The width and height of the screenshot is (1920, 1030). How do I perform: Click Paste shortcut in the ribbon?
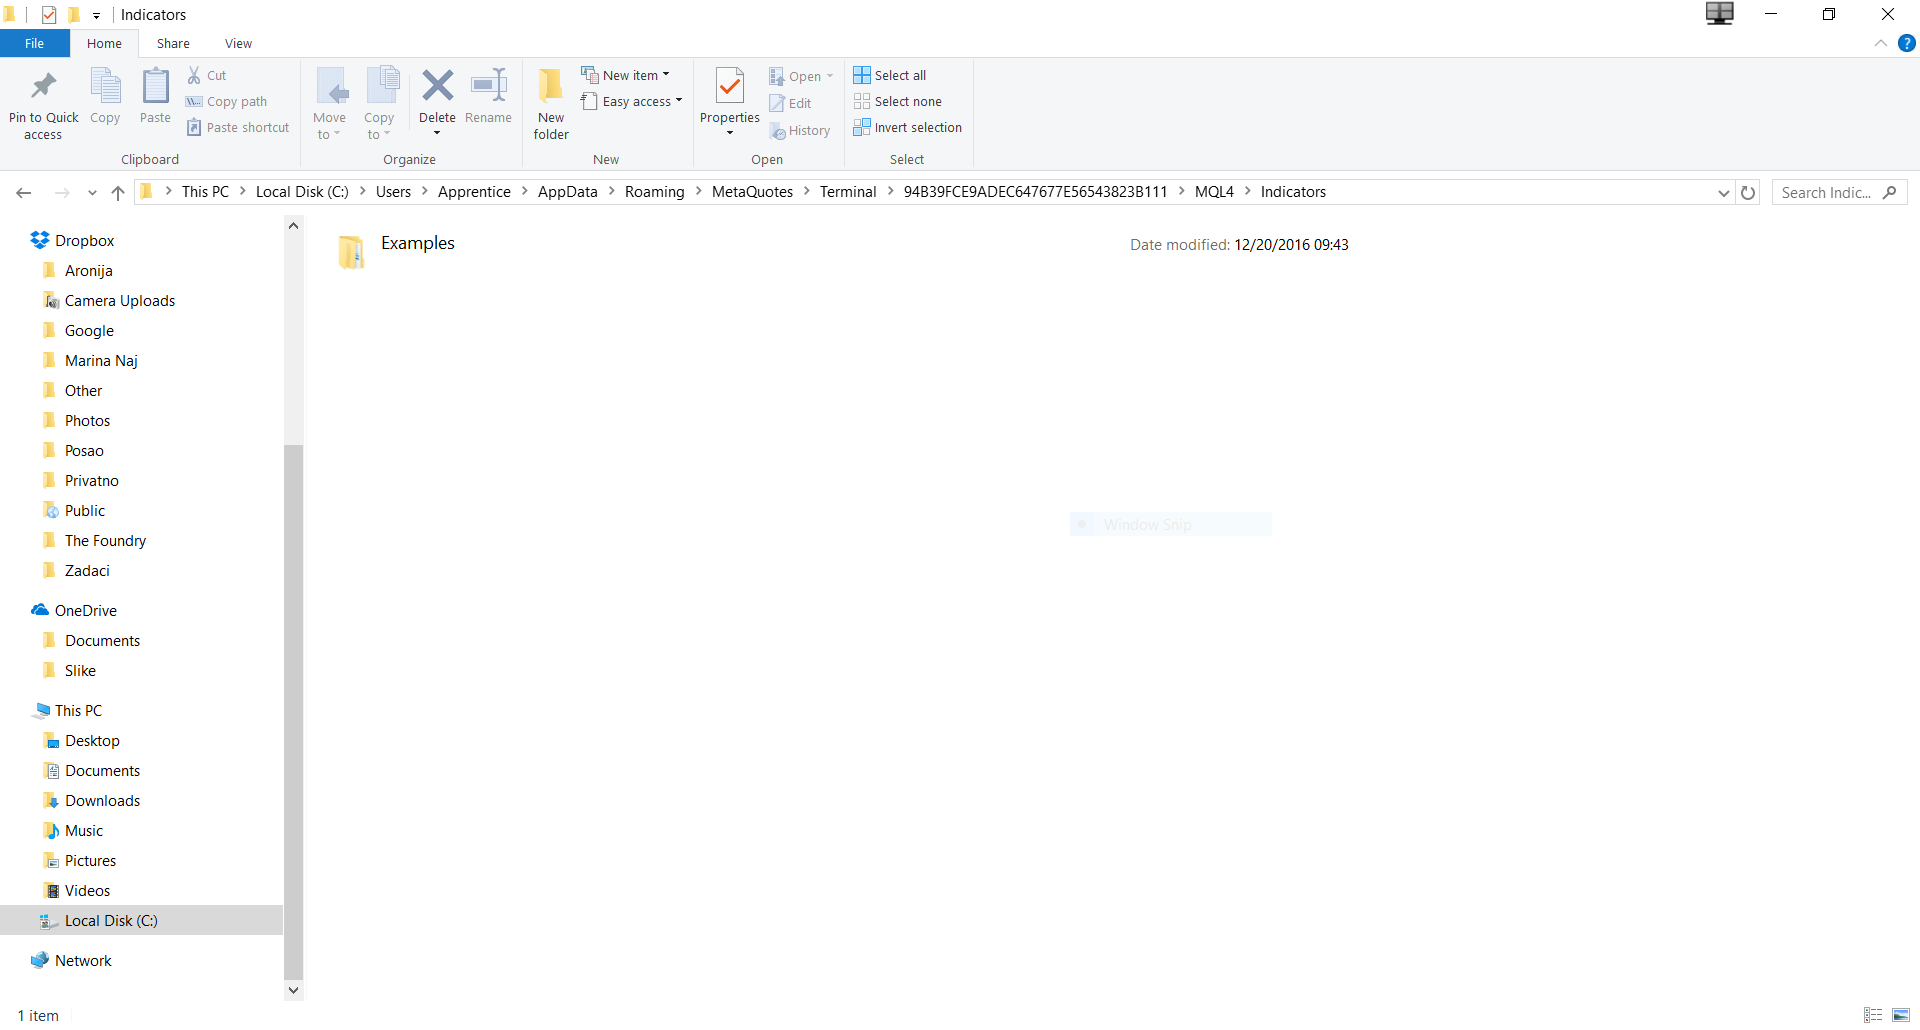(238, 127)
